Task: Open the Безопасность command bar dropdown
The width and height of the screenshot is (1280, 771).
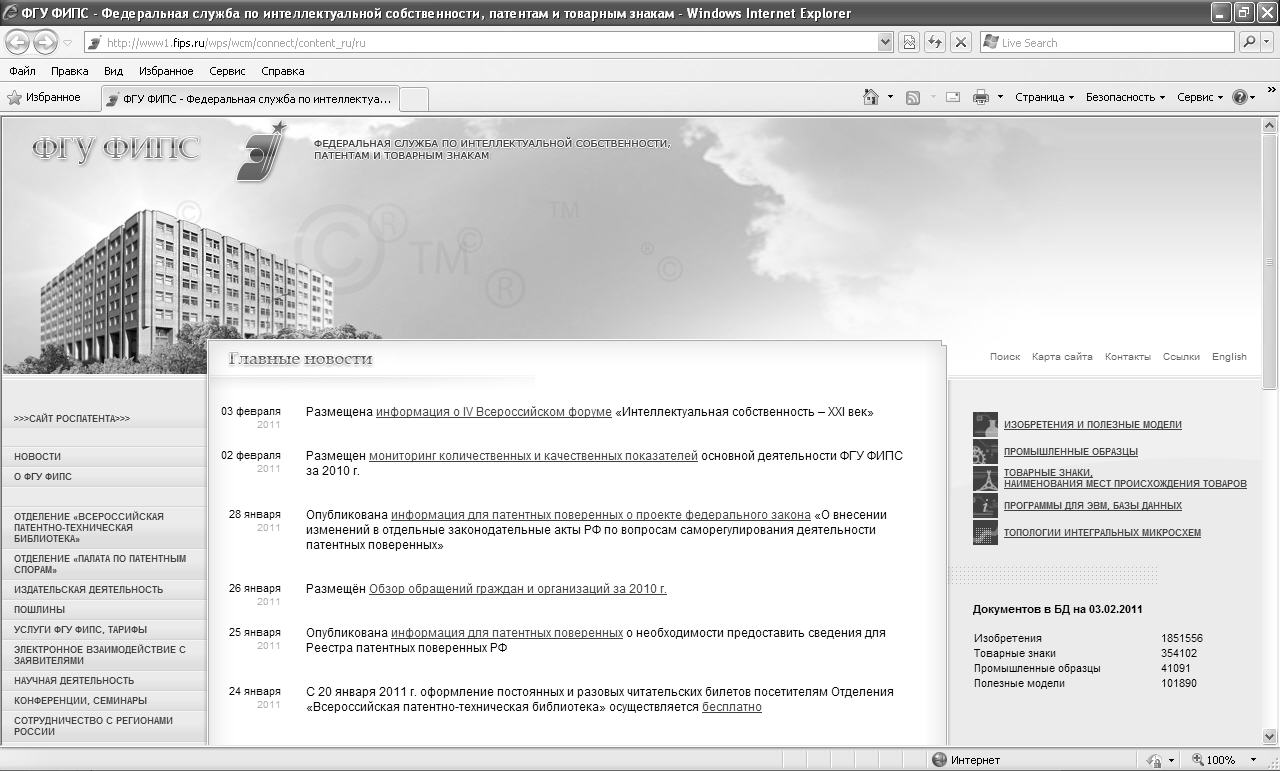Action: (1125, 97)
